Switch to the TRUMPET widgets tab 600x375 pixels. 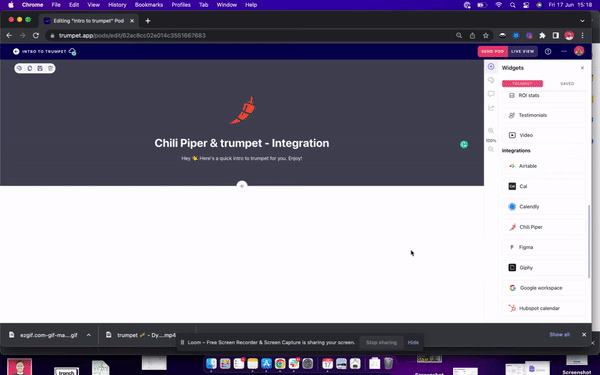(x=522, y=83)
